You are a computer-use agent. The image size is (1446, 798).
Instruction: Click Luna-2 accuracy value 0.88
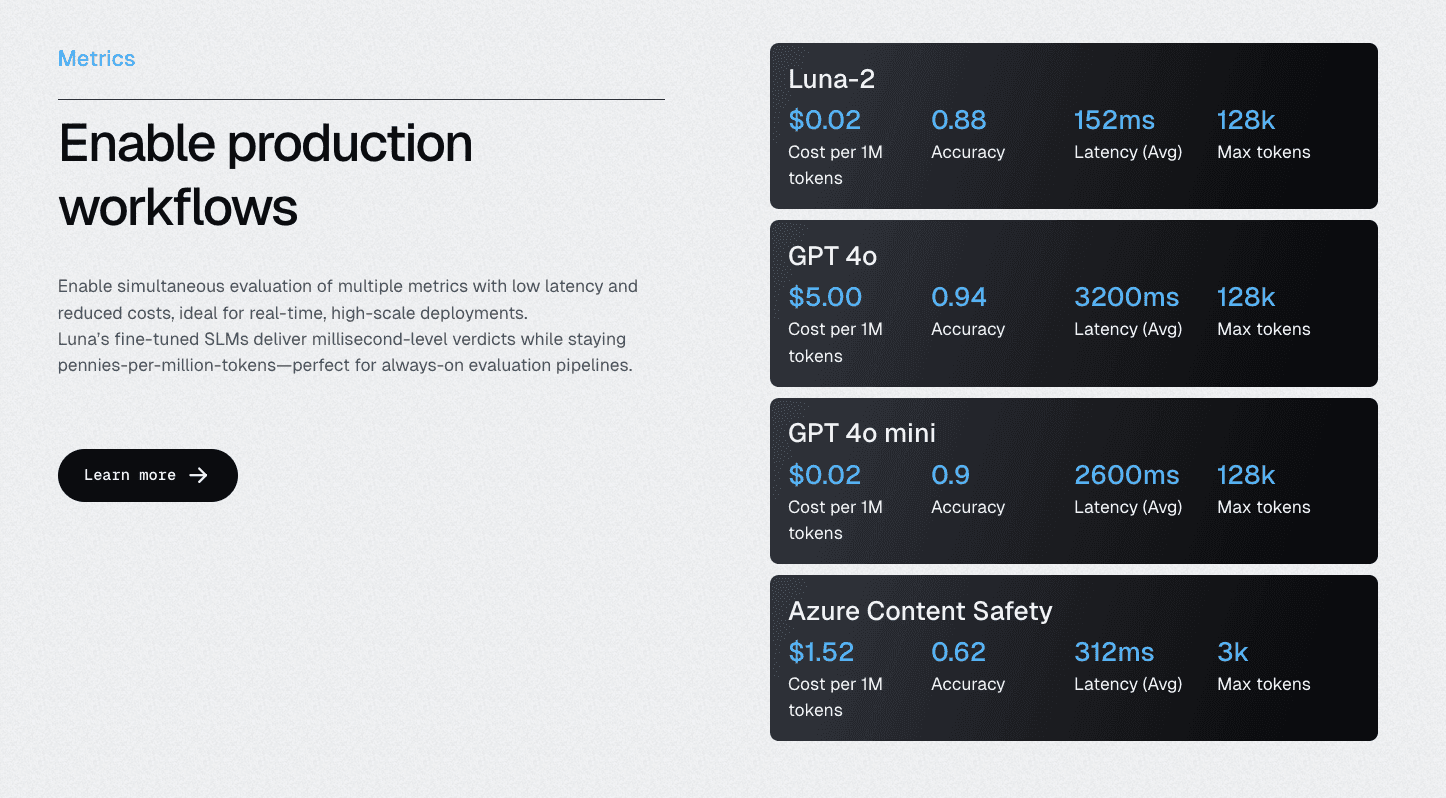(958, 120)
